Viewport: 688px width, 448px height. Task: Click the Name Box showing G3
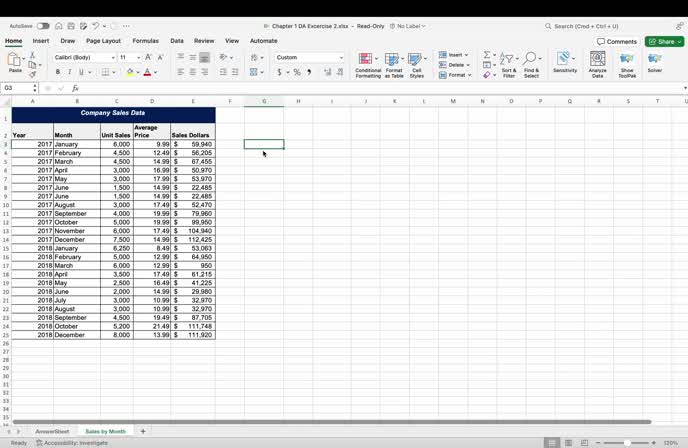tap(18, 88)
